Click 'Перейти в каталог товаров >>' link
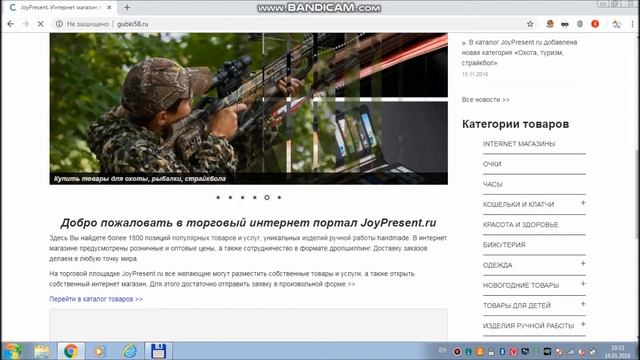The width and height of the screenshot is (640, 360). coord(96,299)
